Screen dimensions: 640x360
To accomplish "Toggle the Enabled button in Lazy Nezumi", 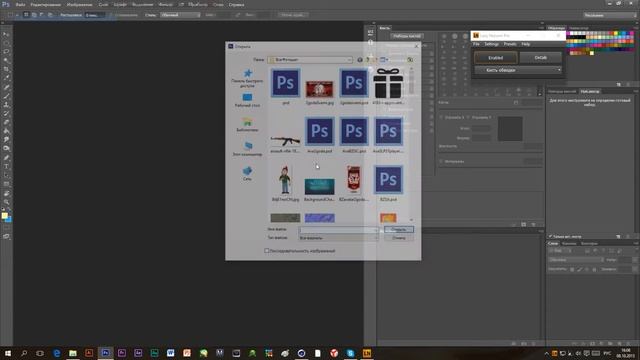I will pyautogui.click(x=496, y=58).
